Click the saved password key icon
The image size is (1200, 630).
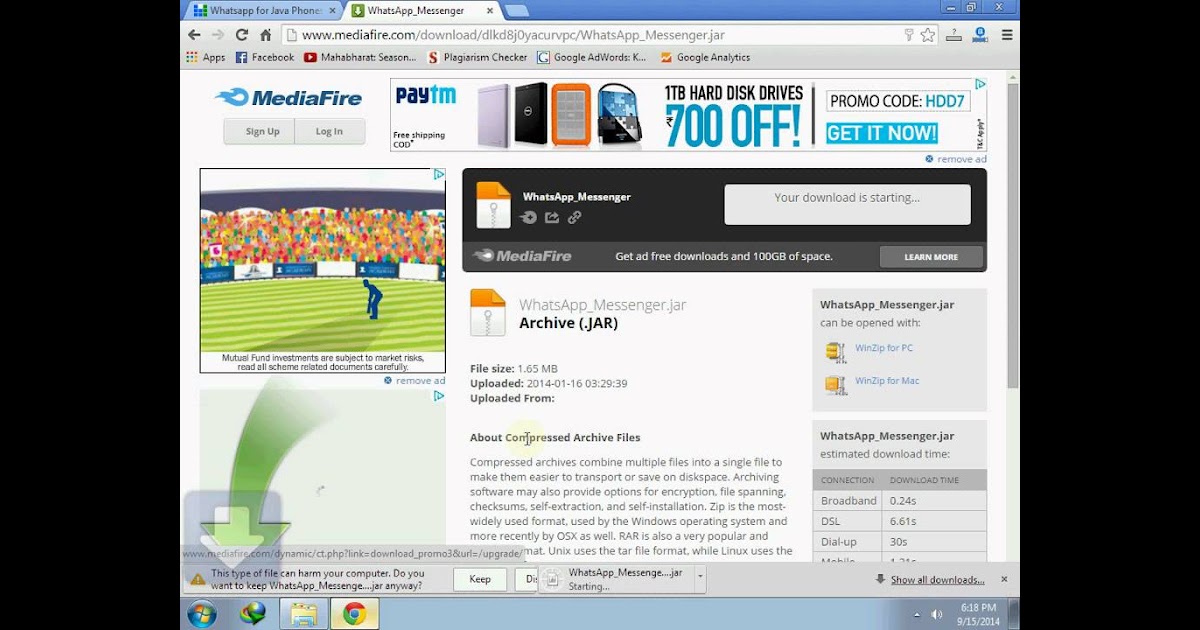(909, 35)
